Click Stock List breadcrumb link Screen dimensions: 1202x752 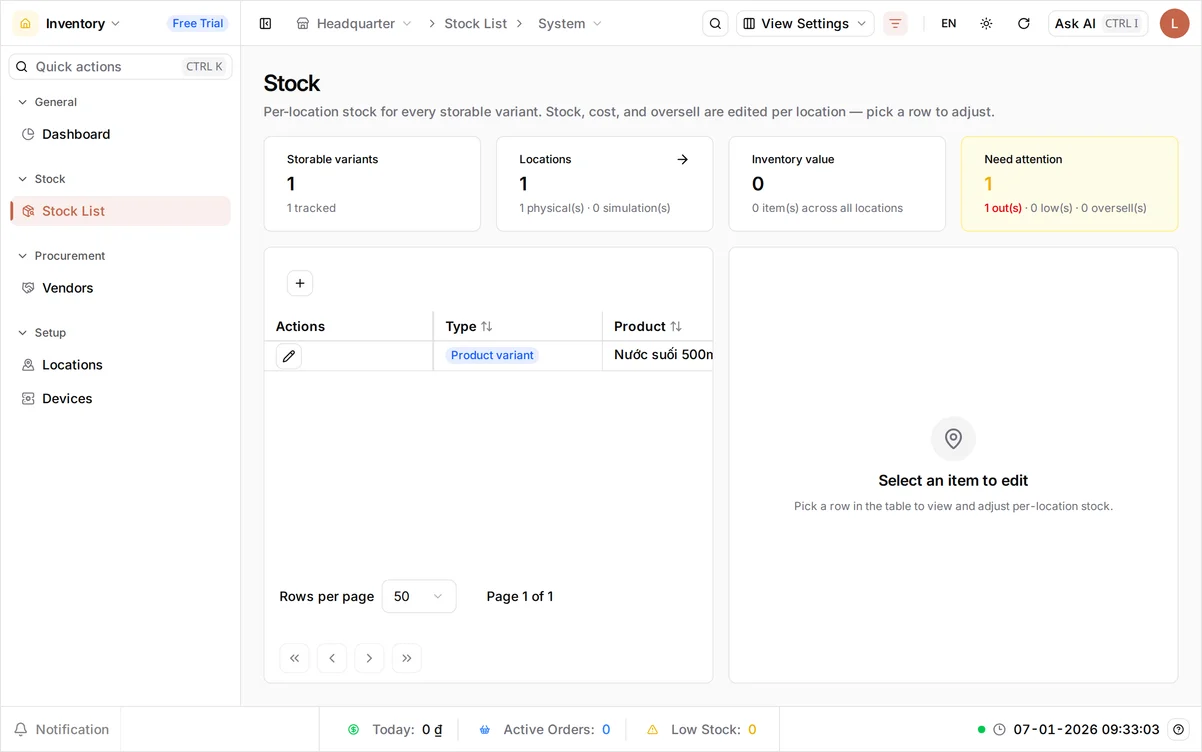pyautogui.click(x=475, y=23)
